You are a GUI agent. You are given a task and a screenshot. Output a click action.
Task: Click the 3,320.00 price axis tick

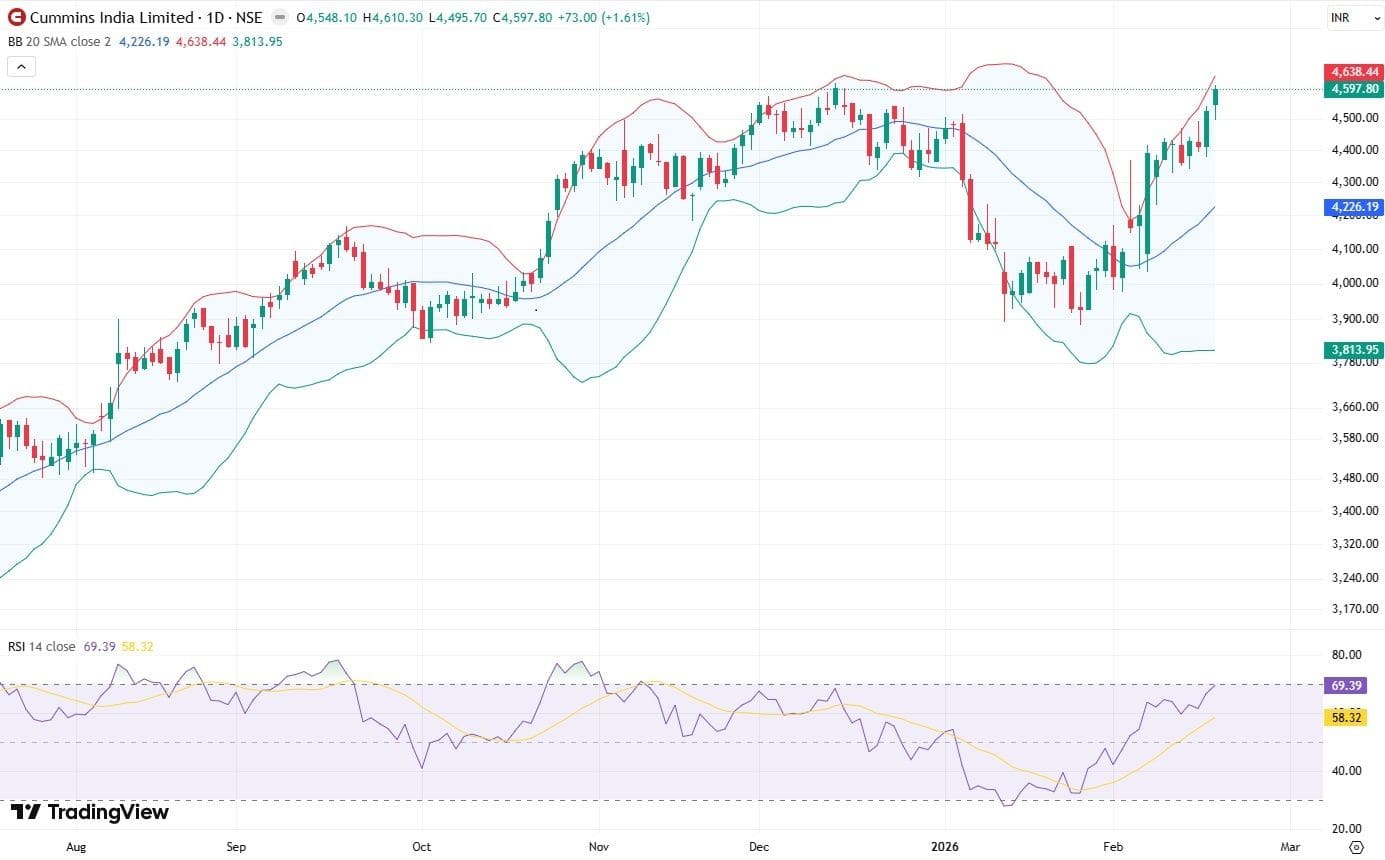pyautogui.click(x=1355, y=544)
